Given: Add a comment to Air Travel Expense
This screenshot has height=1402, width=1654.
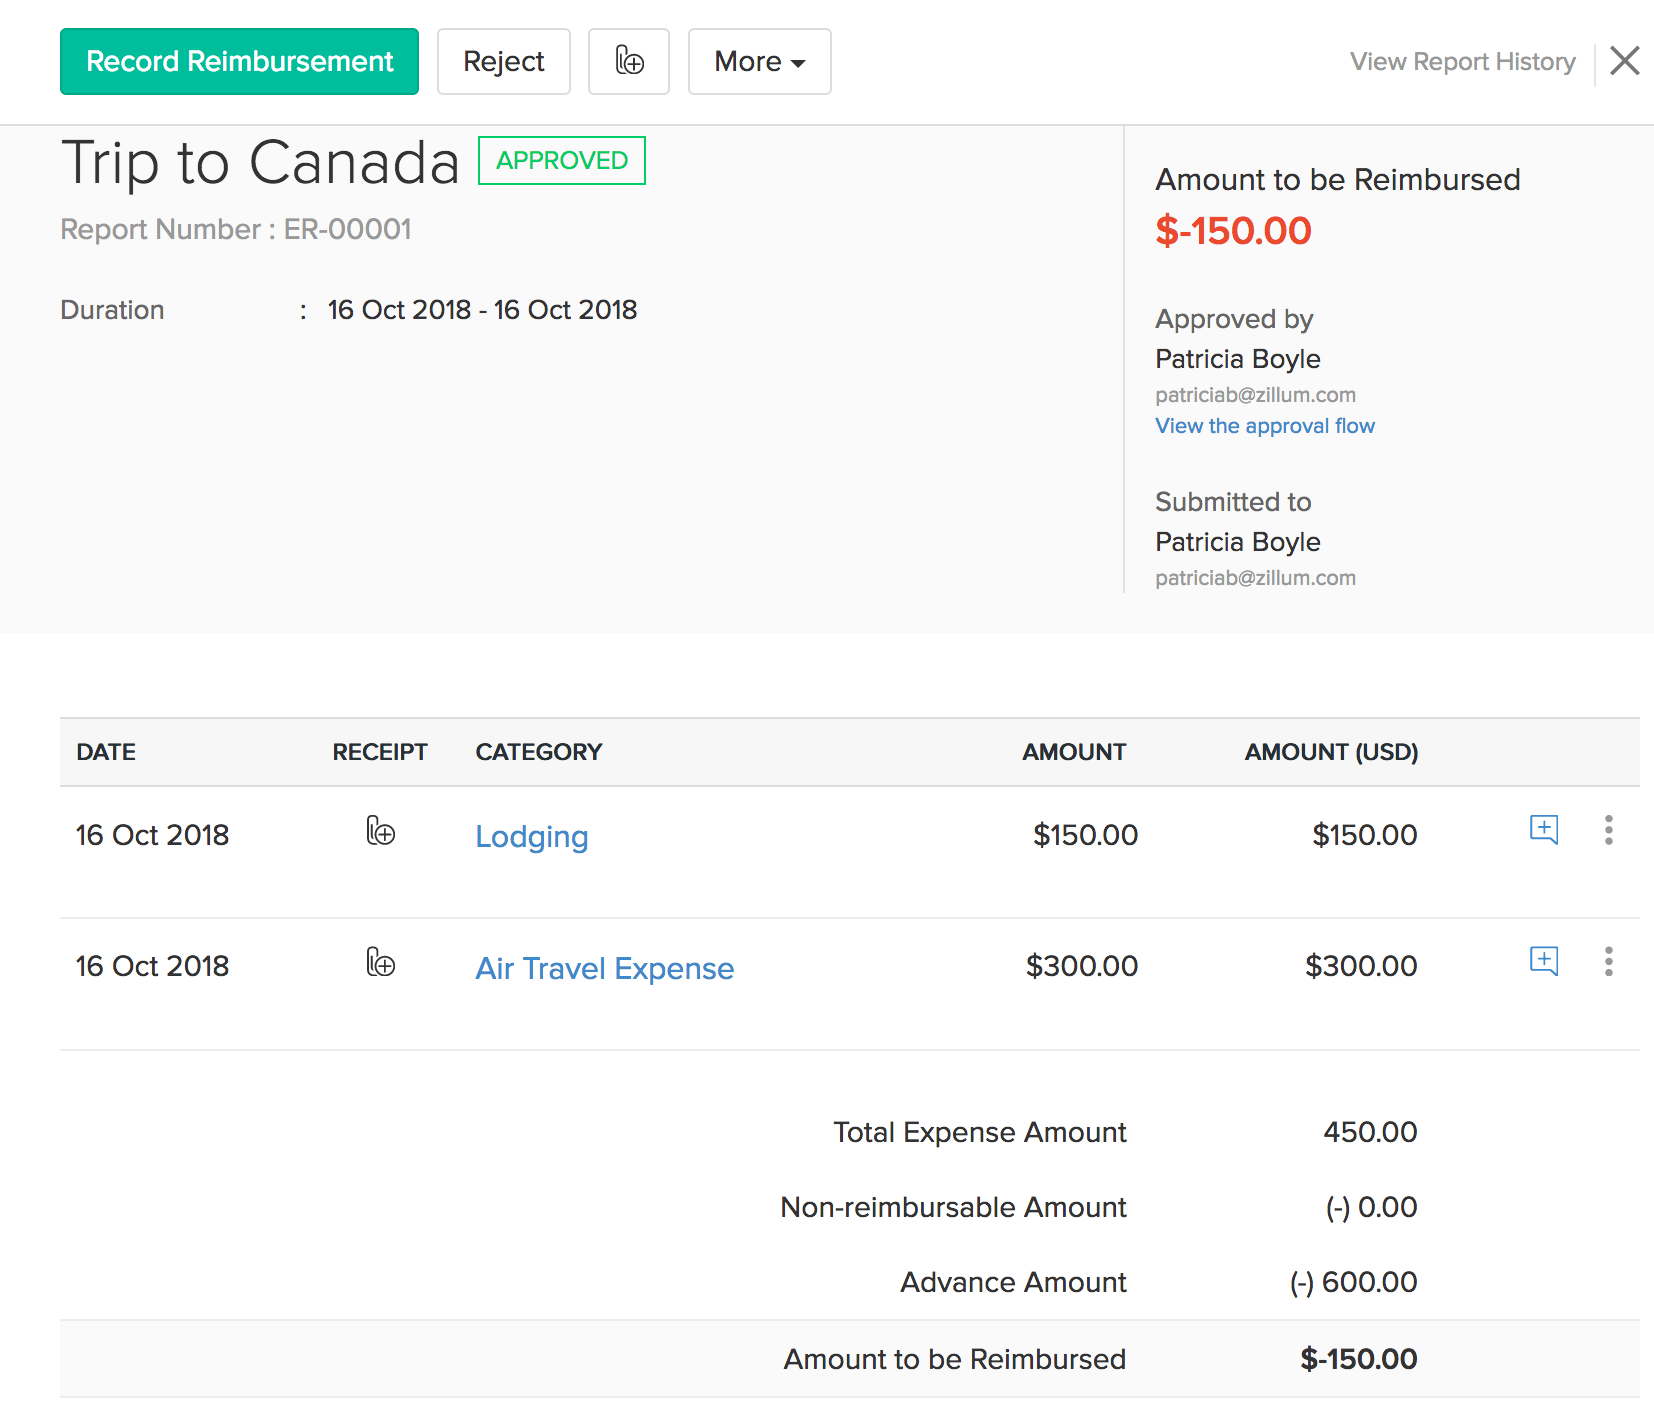Looking at the screenshot, I should [x=1543, y=961].
